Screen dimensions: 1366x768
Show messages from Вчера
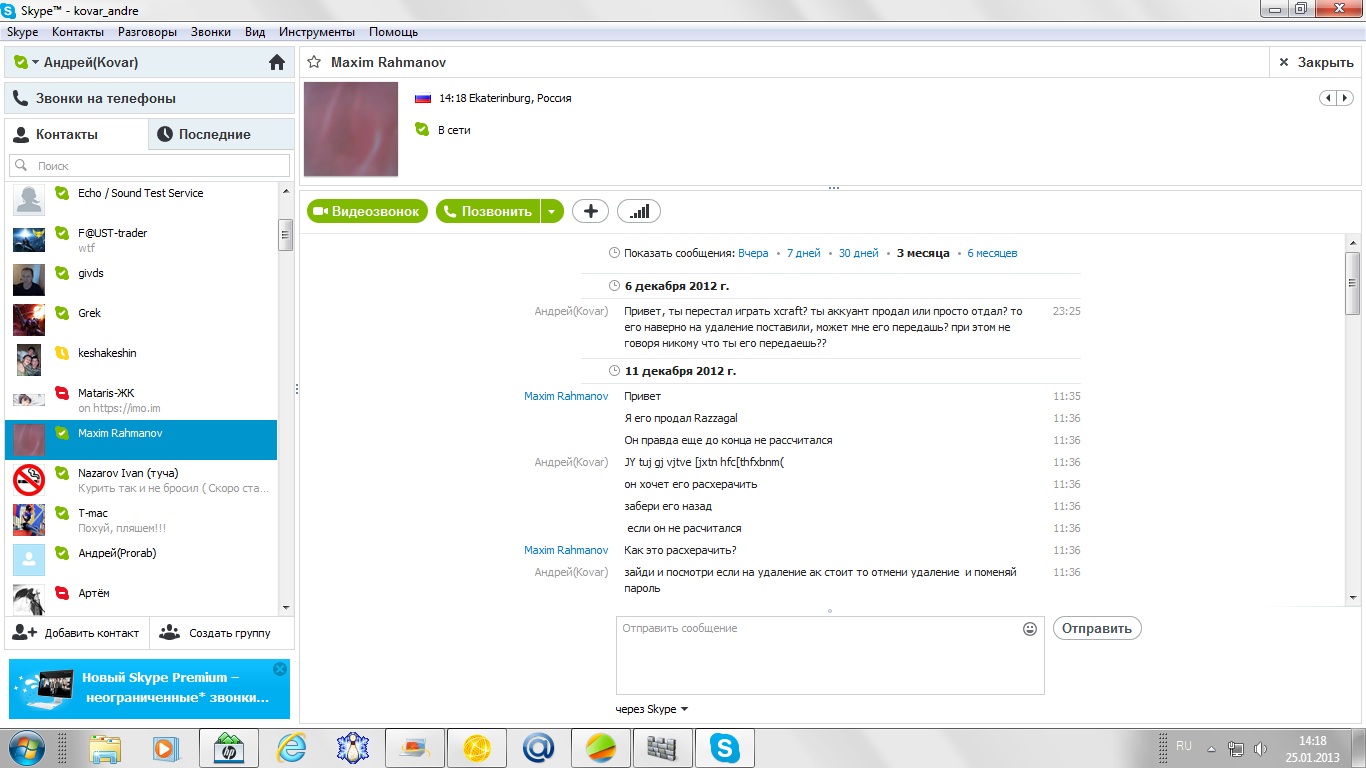tap(753, 253)
